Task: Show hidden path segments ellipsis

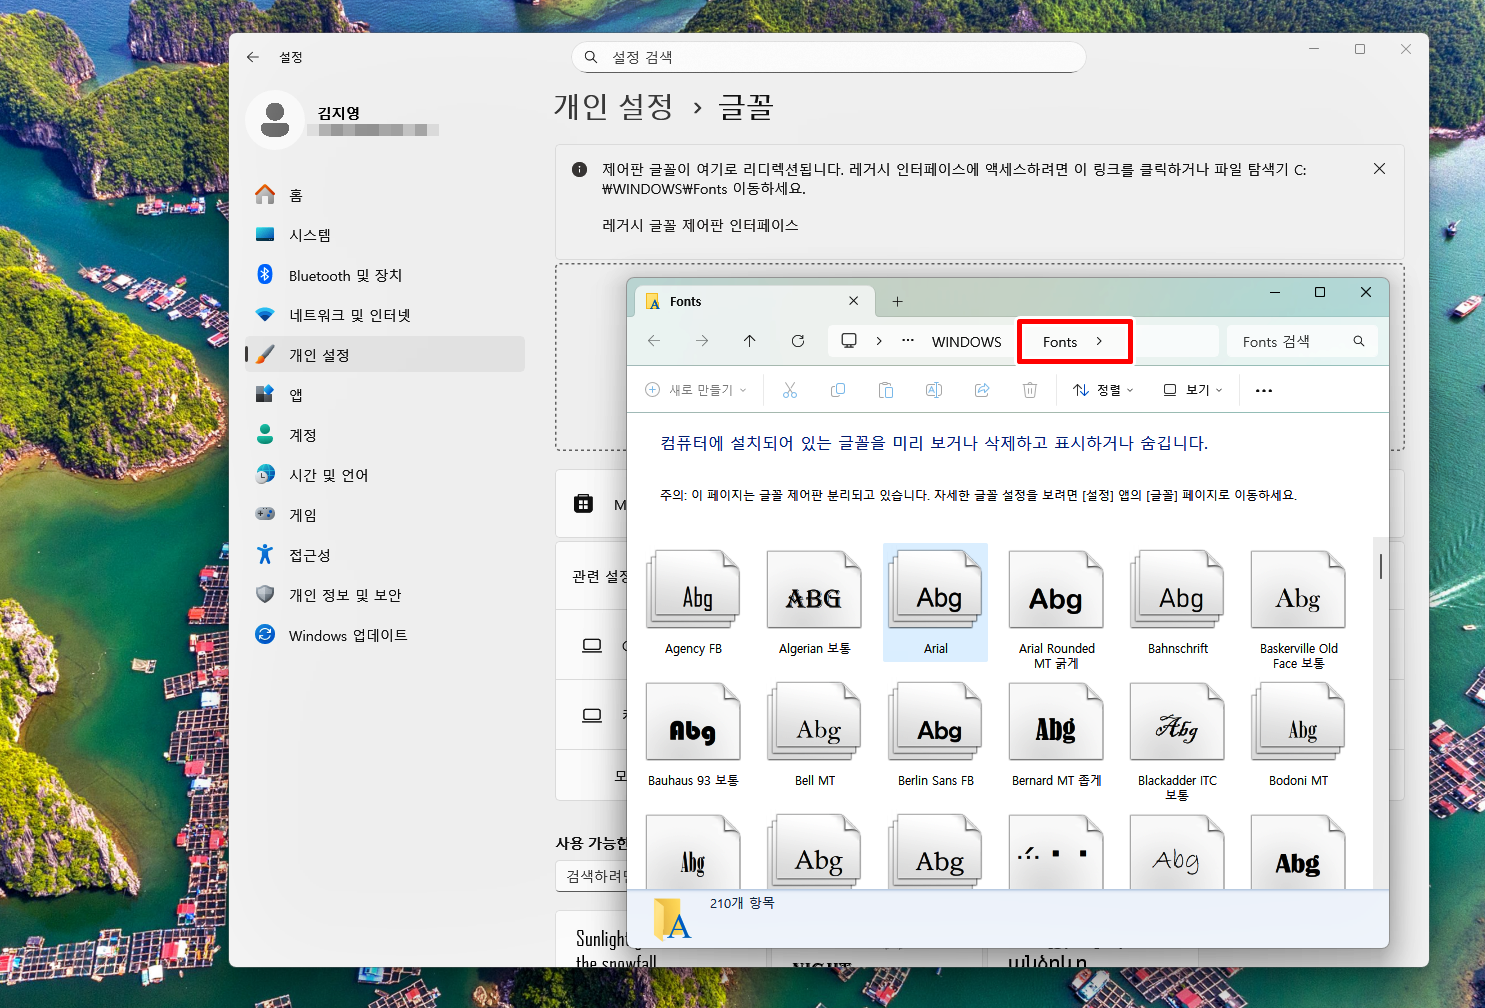Action: point(908,341)
